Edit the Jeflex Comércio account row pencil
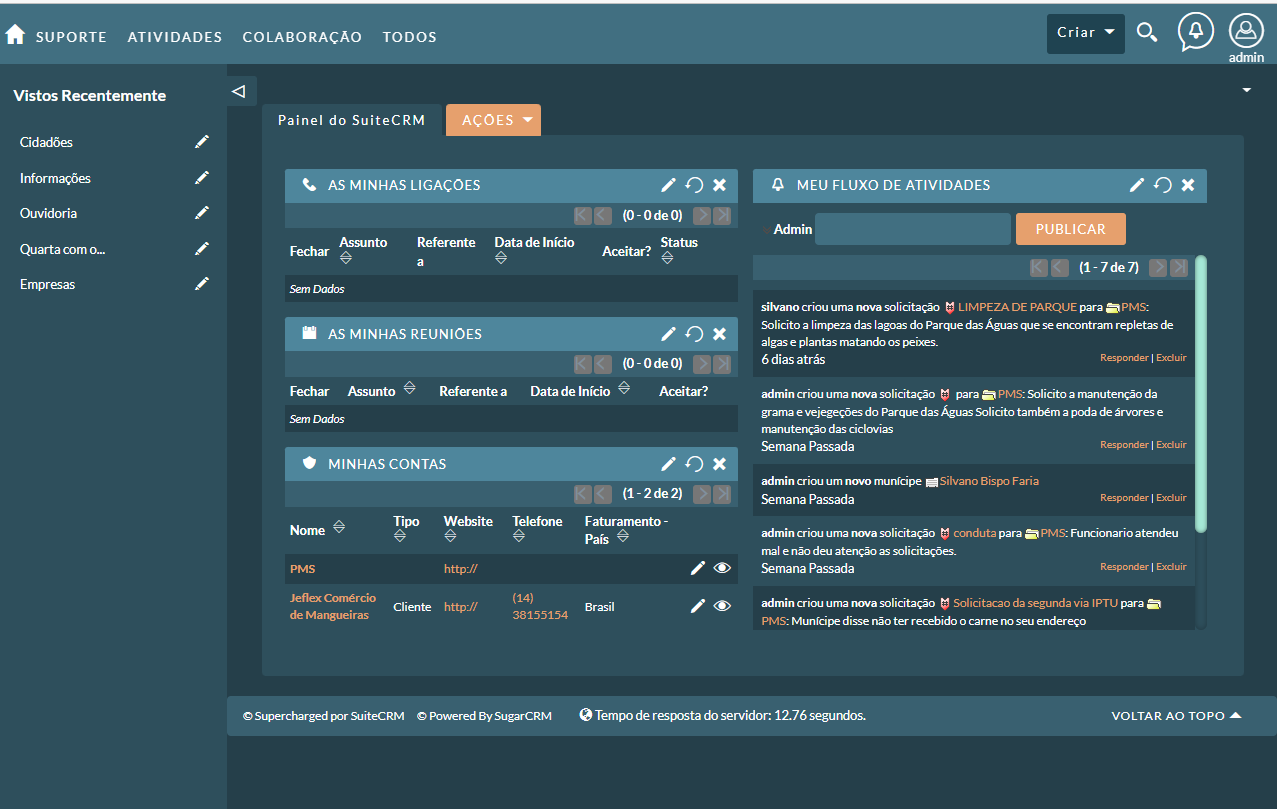1277x809 pixels. (x=698, y=606)
